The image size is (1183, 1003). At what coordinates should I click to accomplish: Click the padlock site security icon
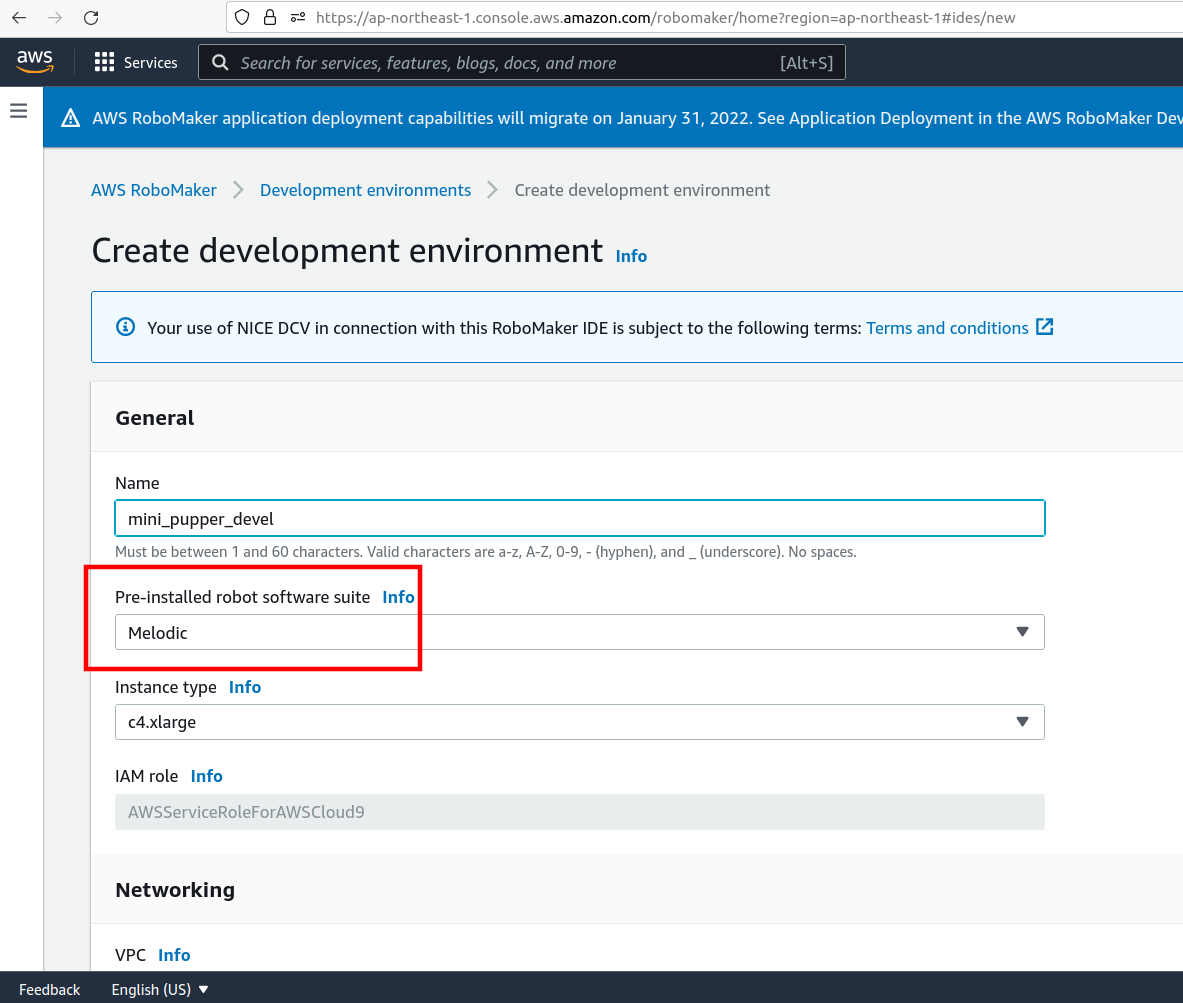[269, 17]
